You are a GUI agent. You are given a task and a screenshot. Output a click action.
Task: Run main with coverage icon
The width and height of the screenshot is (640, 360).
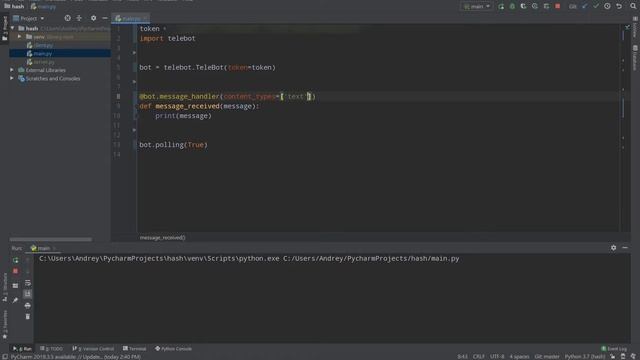(x=523, y=7)
